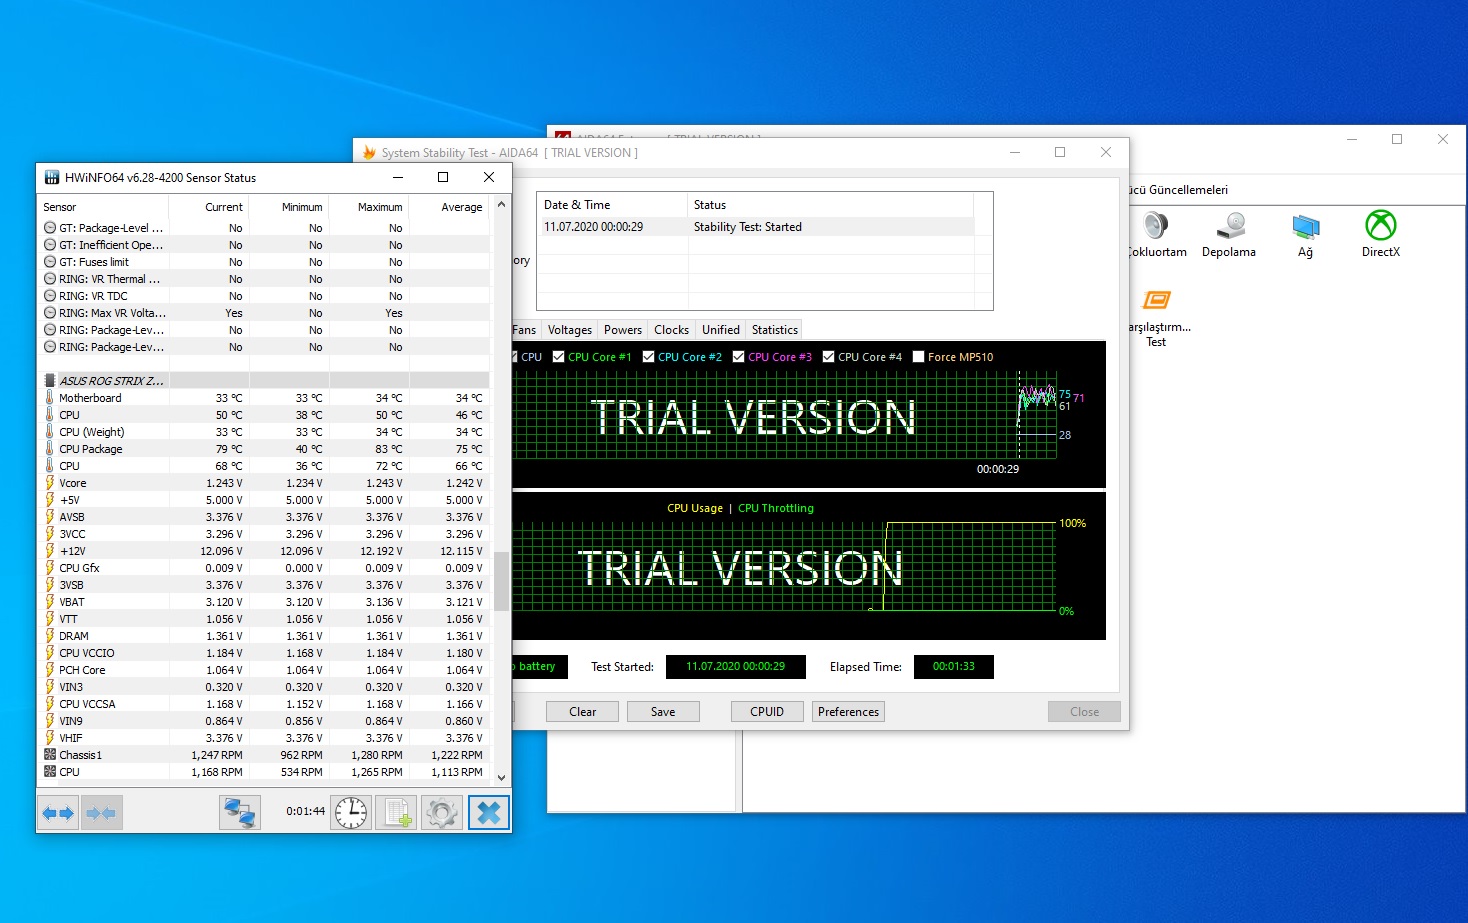Click the Sensor column header
Viewport: 1468px width, 923px height.
coord(103,207)
